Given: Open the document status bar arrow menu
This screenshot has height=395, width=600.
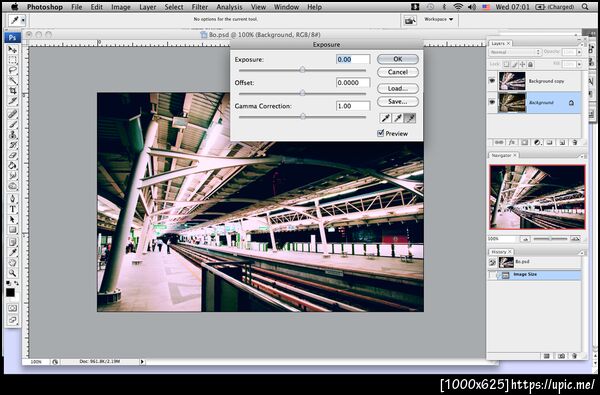Looking at the screenshot, I should (x=142, y=361).
